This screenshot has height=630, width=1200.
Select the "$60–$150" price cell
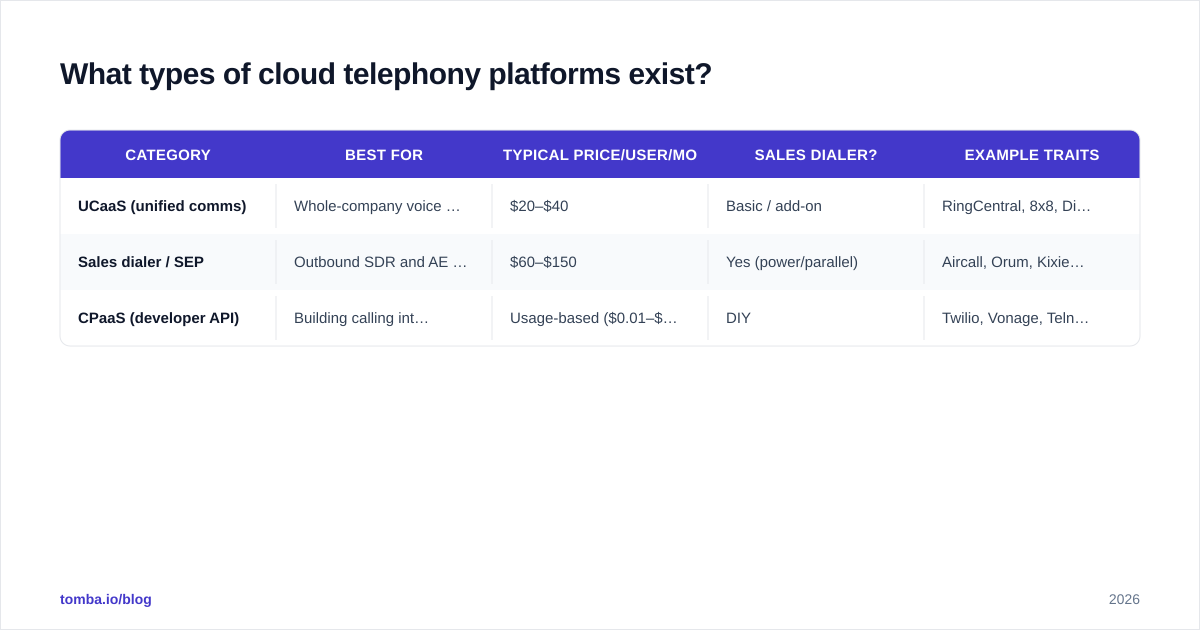click(600, 262)
